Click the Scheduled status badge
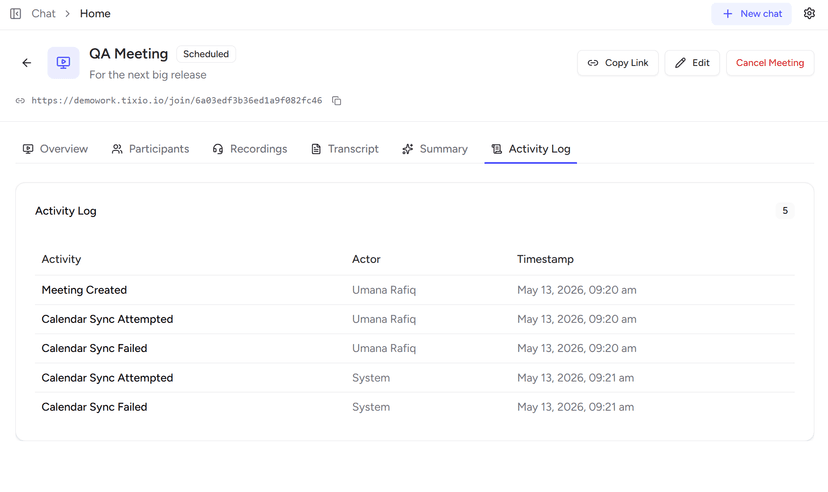The width and height of the screenshot is (828, 492). pos(206,54)
